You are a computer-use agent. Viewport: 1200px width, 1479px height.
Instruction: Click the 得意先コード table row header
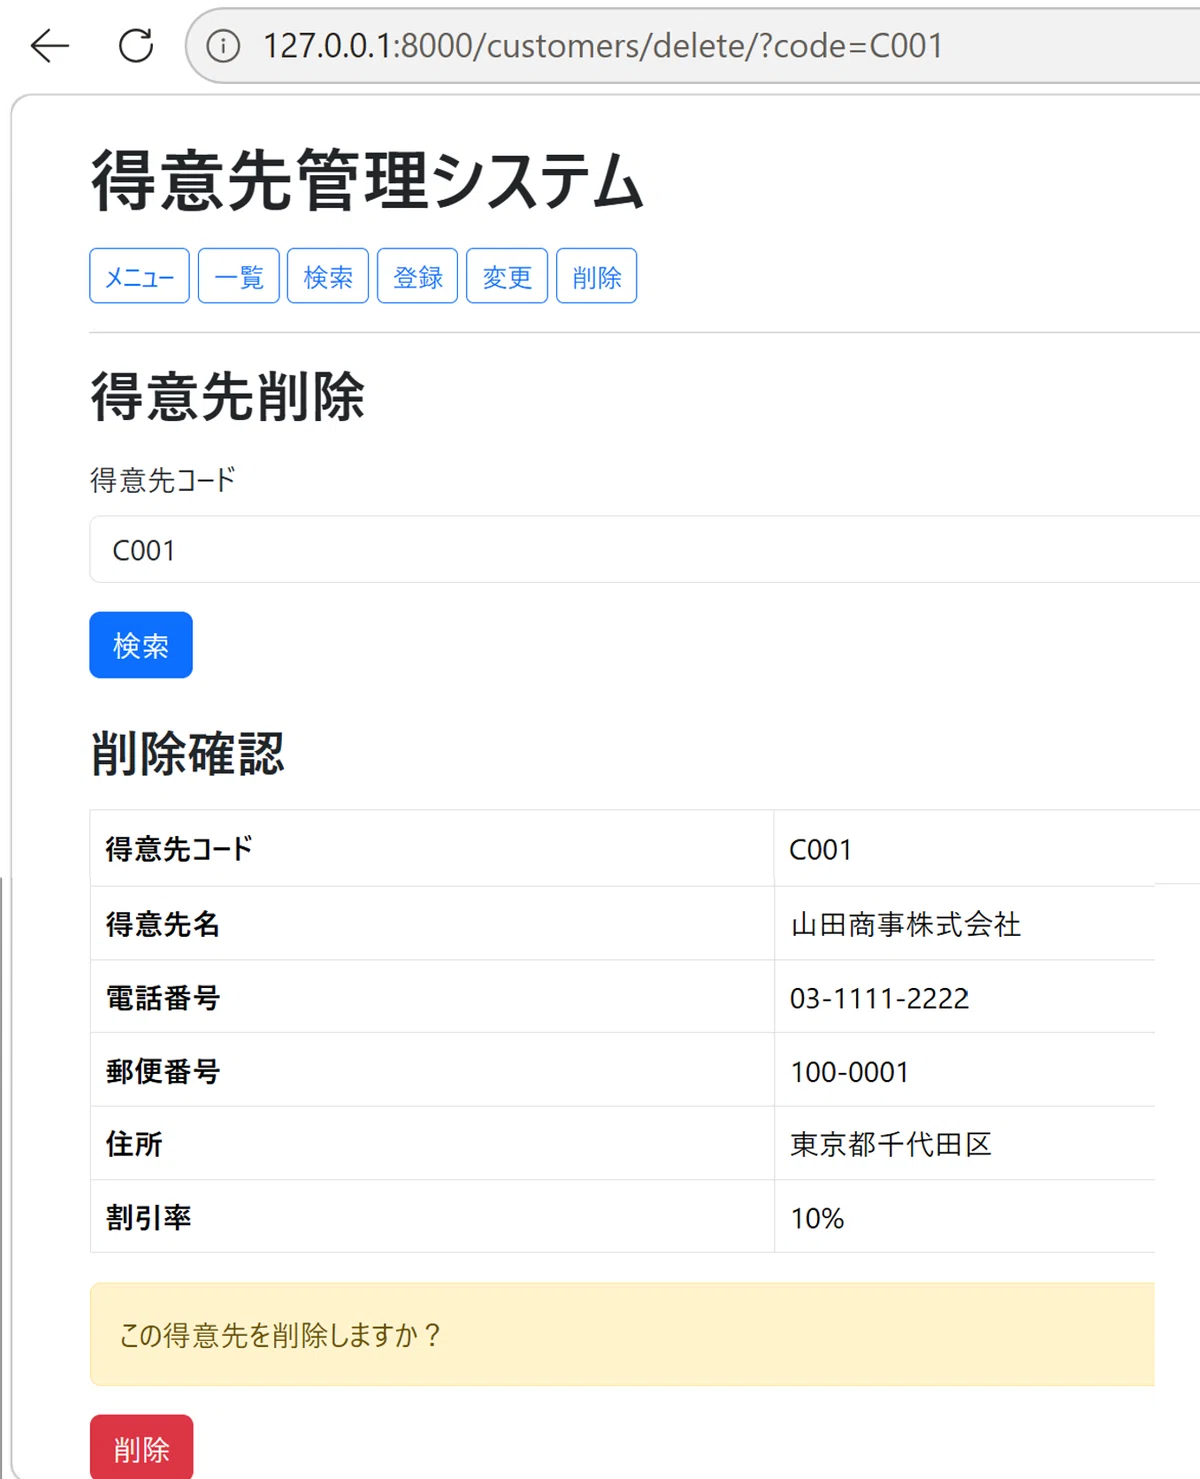[432, 849]
